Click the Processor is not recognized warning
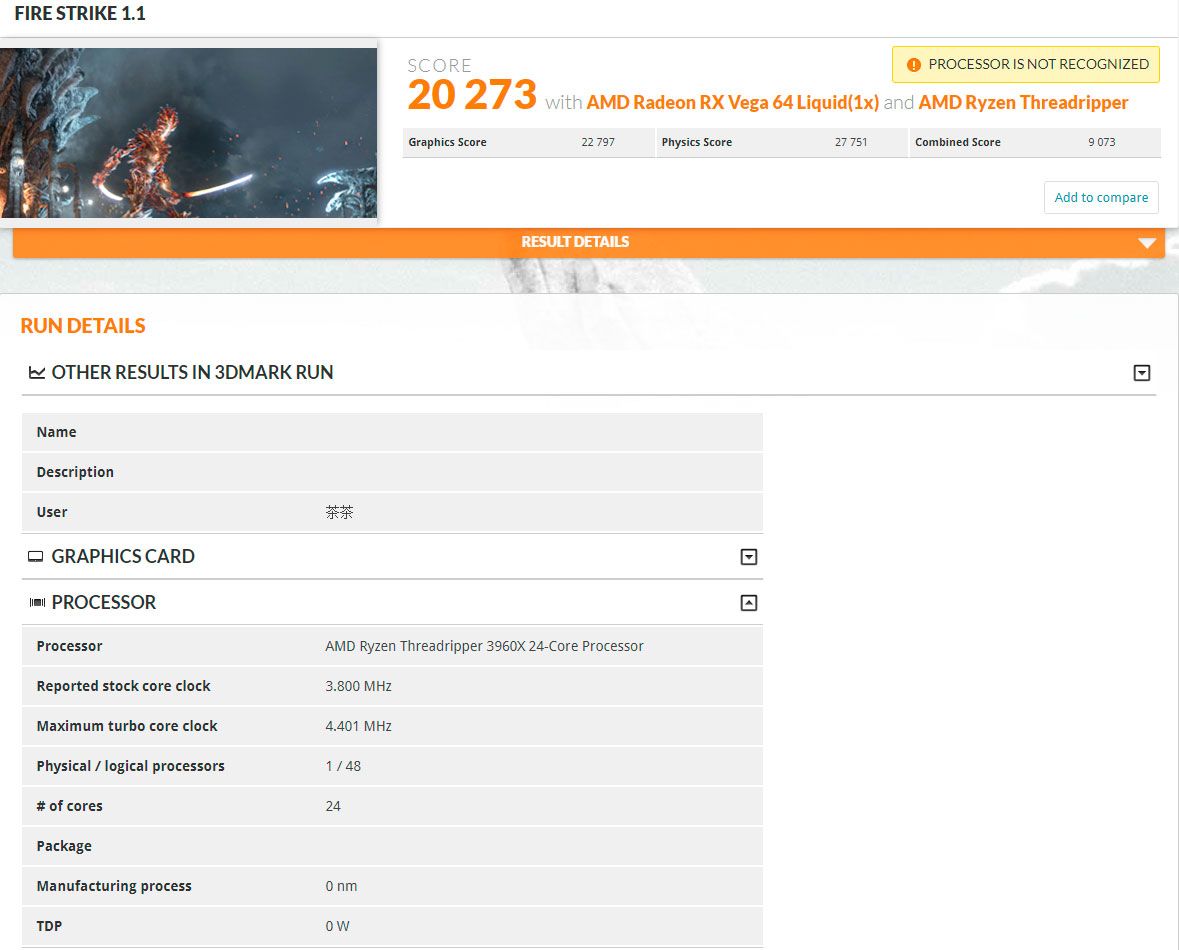 point(1026,65)
